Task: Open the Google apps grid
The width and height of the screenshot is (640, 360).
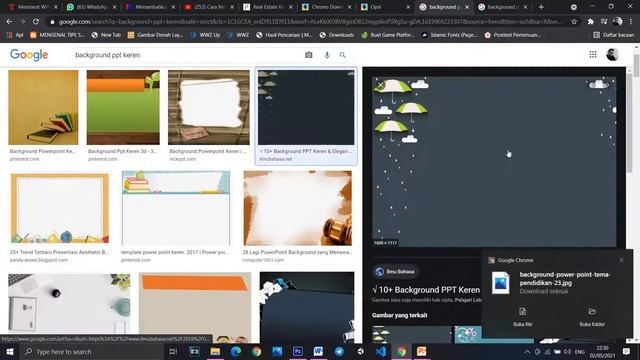Action: click(593, 54)
